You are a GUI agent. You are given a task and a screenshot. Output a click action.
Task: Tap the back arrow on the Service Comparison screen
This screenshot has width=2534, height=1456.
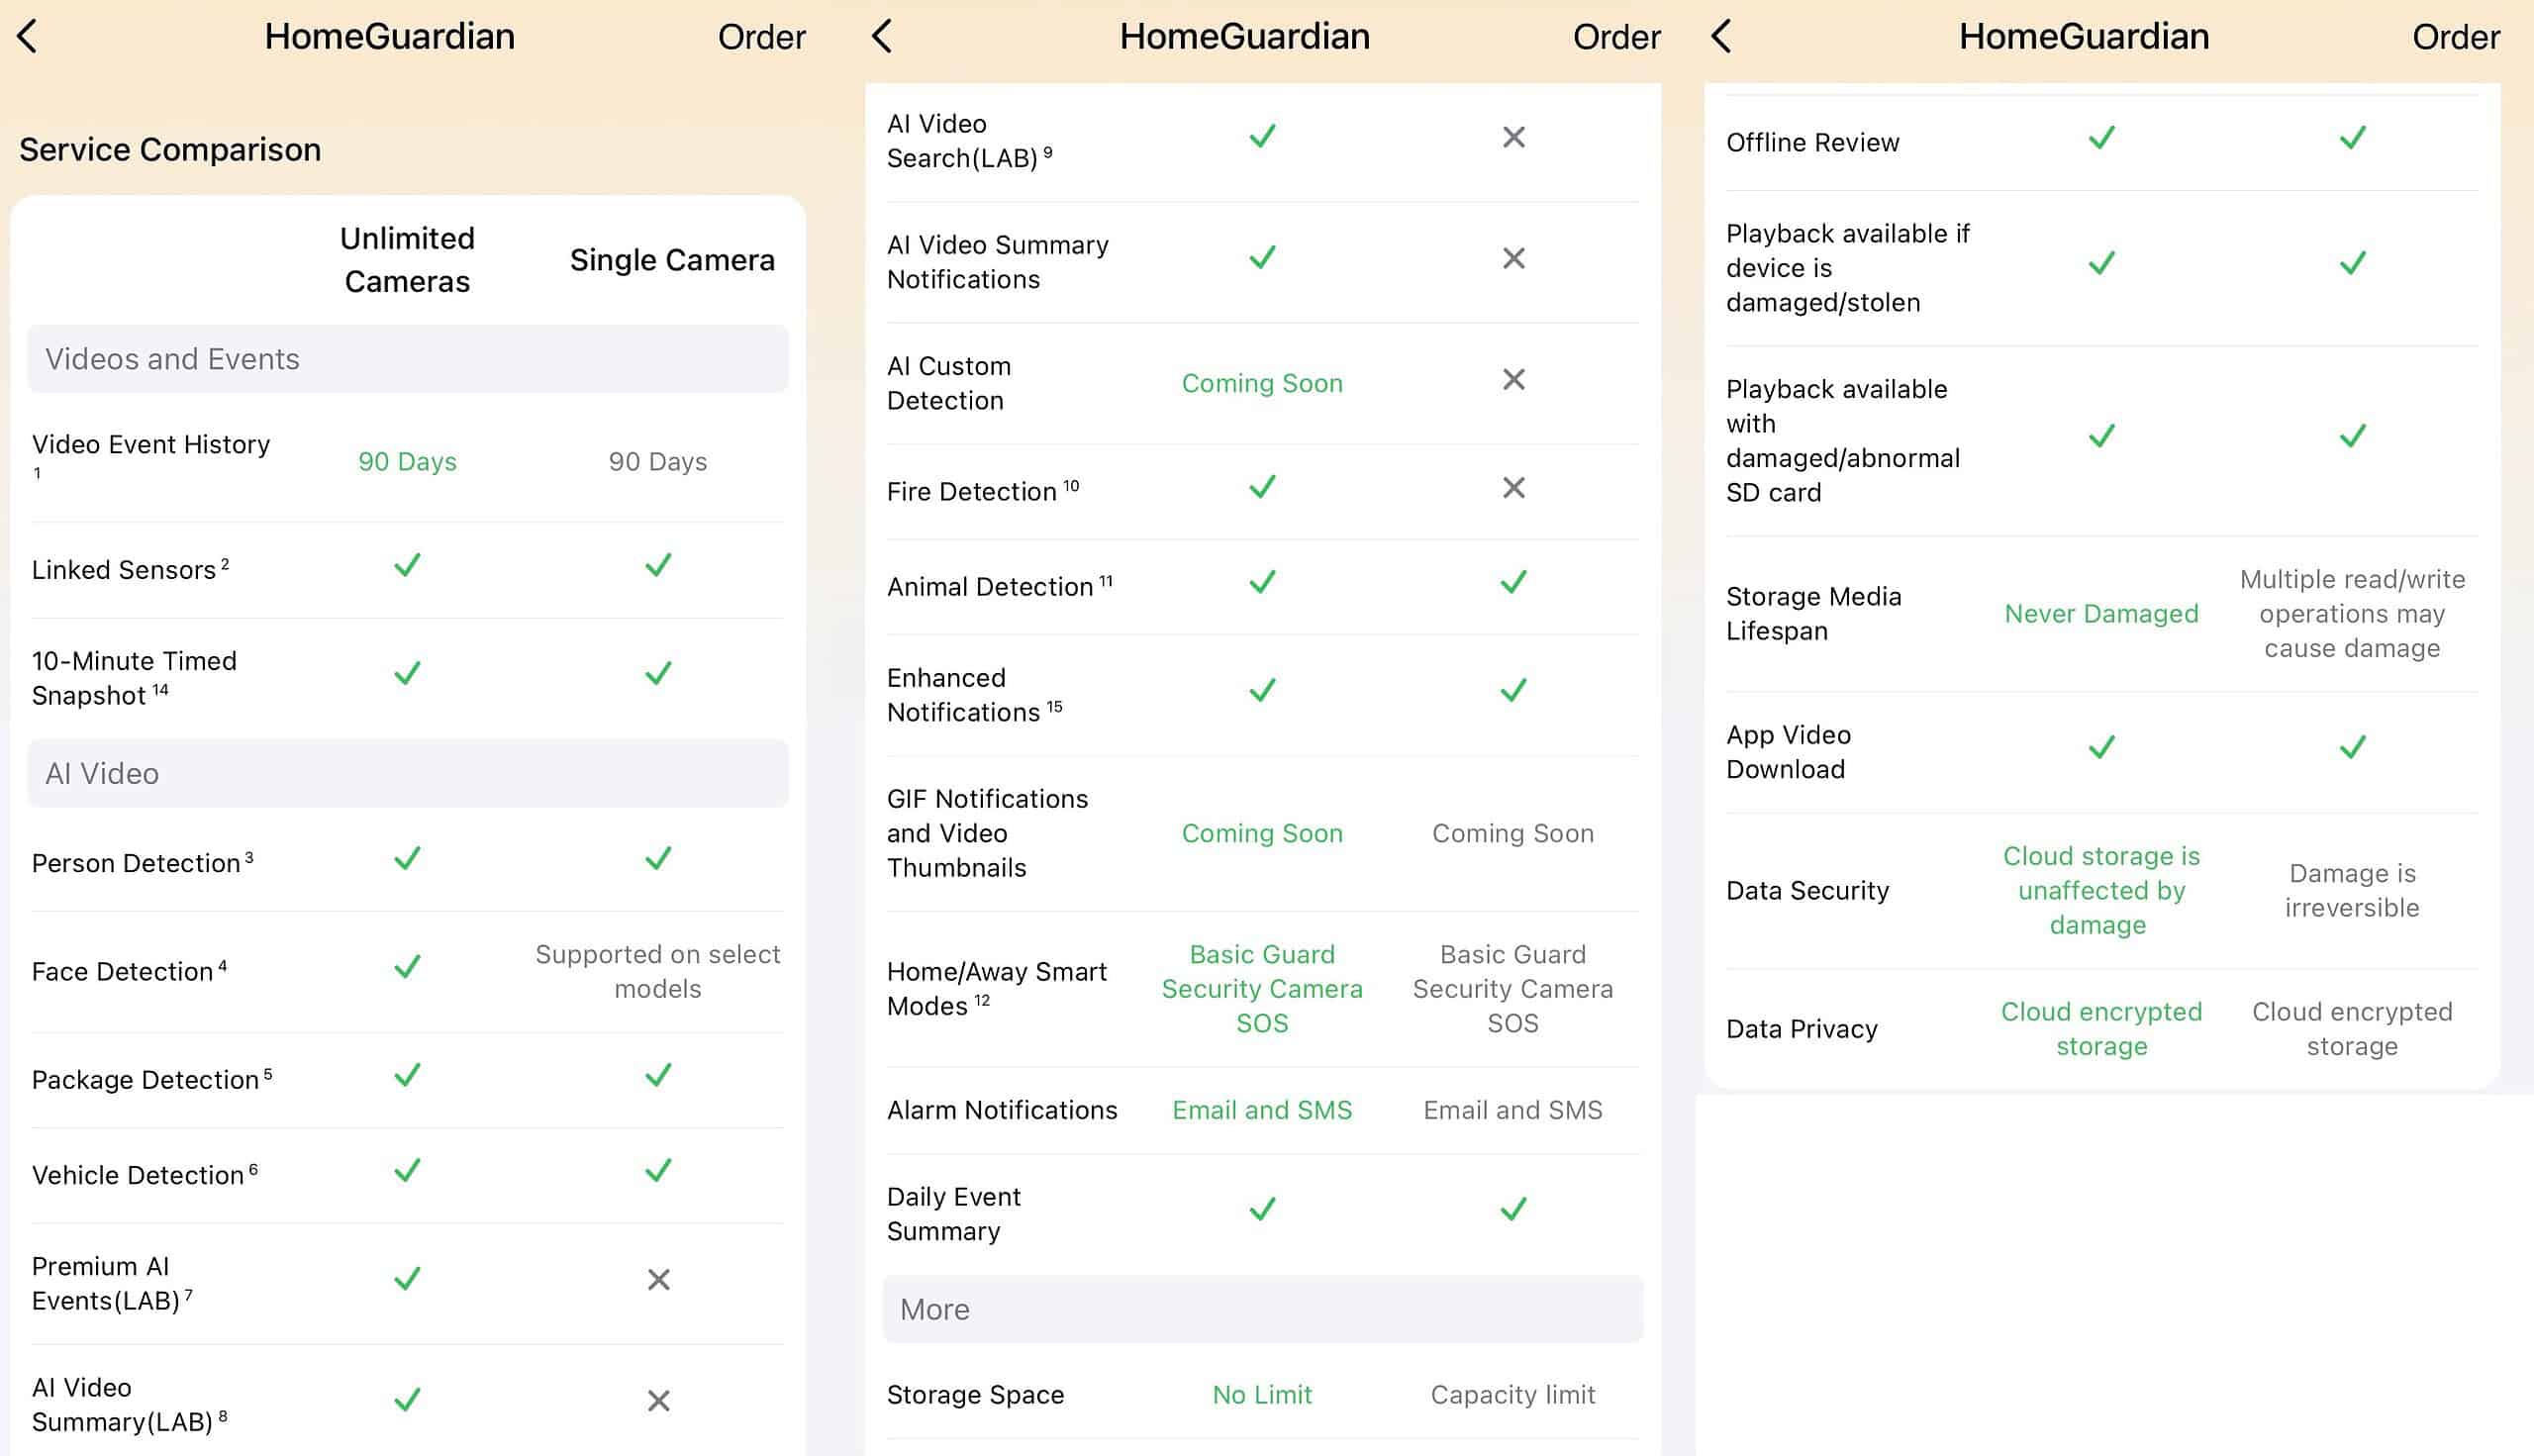pos(28,37)
